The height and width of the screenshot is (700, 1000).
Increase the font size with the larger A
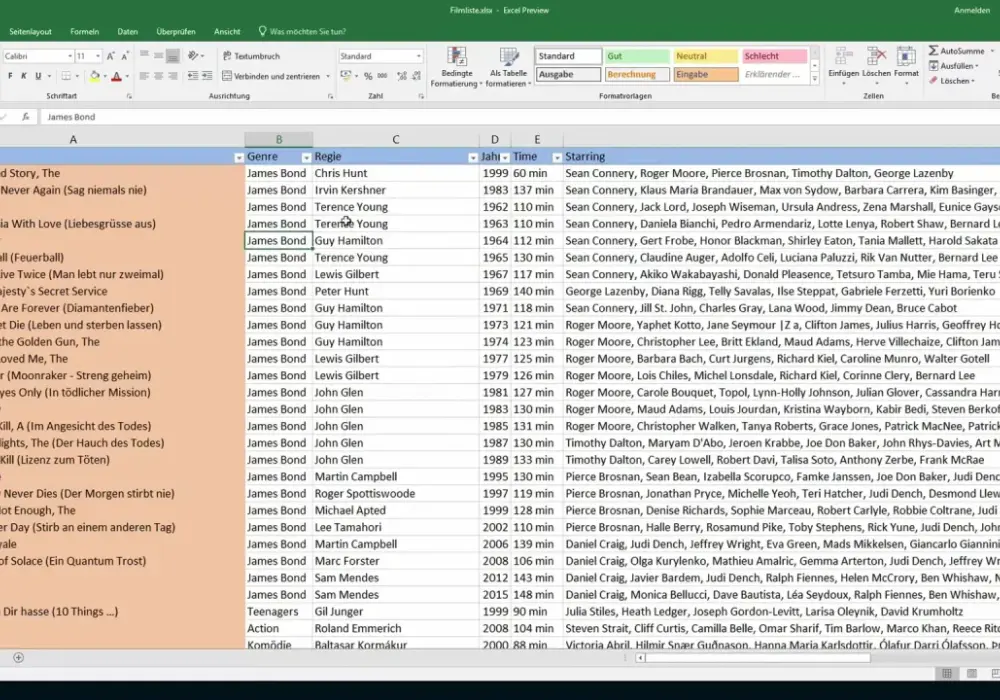[x=111, y=56]
